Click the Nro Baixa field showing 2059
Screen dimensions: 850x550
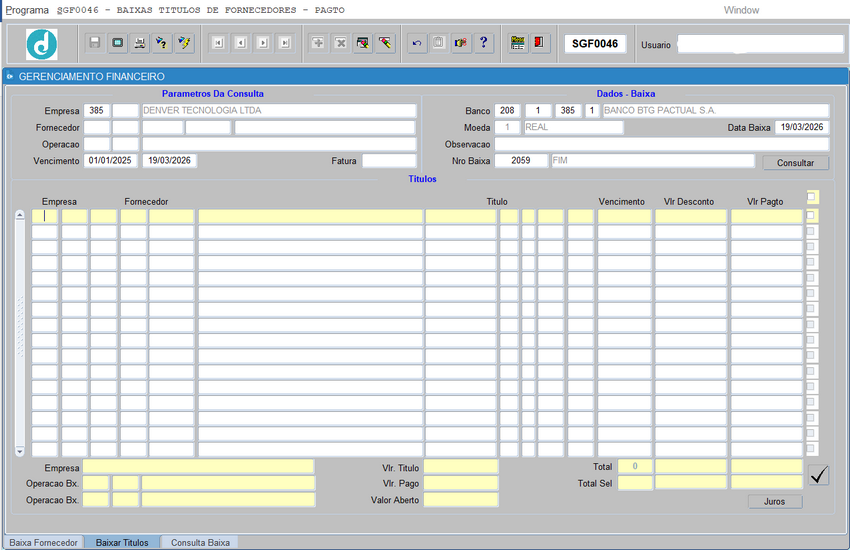(x=521, y=160)
